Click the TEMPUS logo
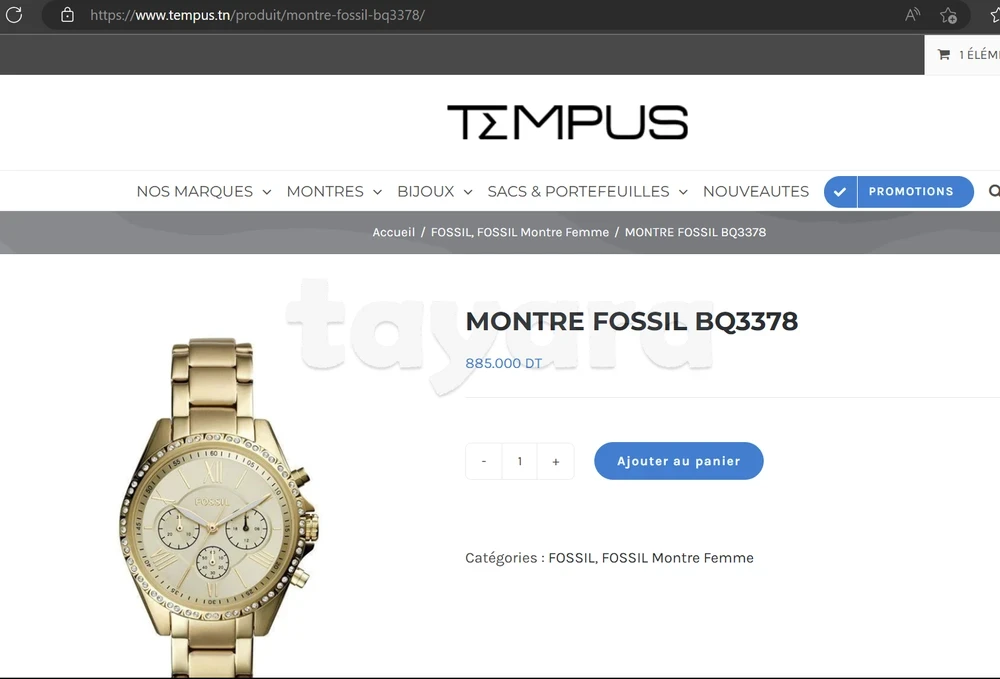 pos(568,122)
